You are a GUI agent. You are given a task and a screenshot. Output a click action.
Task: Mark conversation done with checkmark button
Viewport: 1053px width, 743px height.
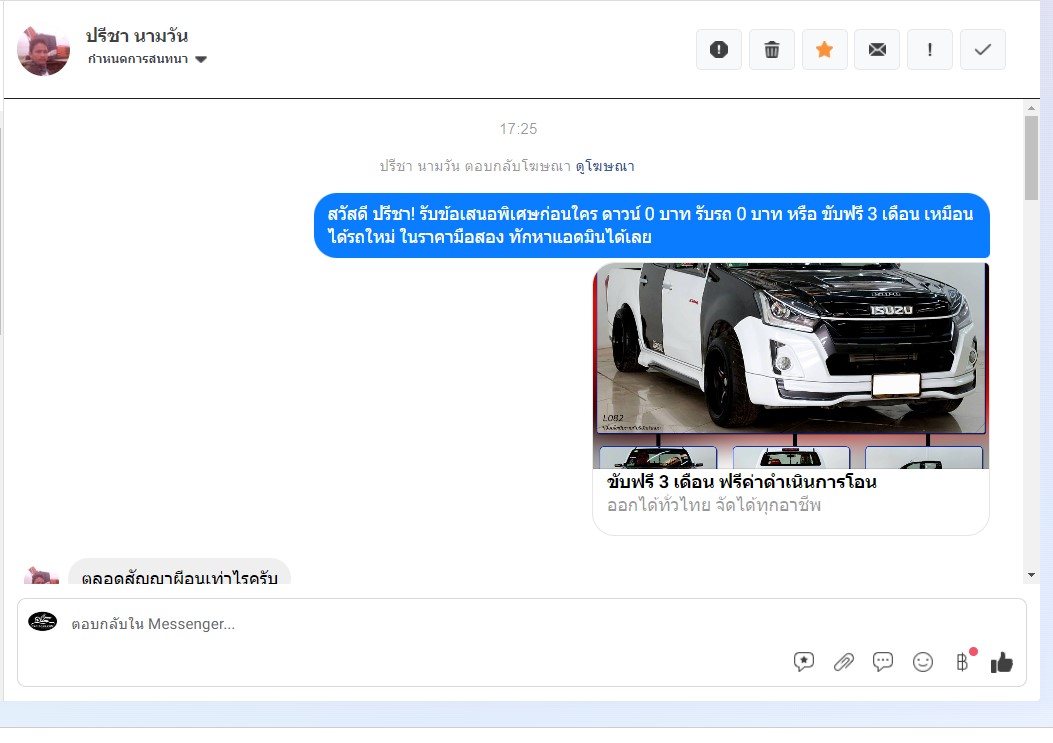click(x=983, y=50)
